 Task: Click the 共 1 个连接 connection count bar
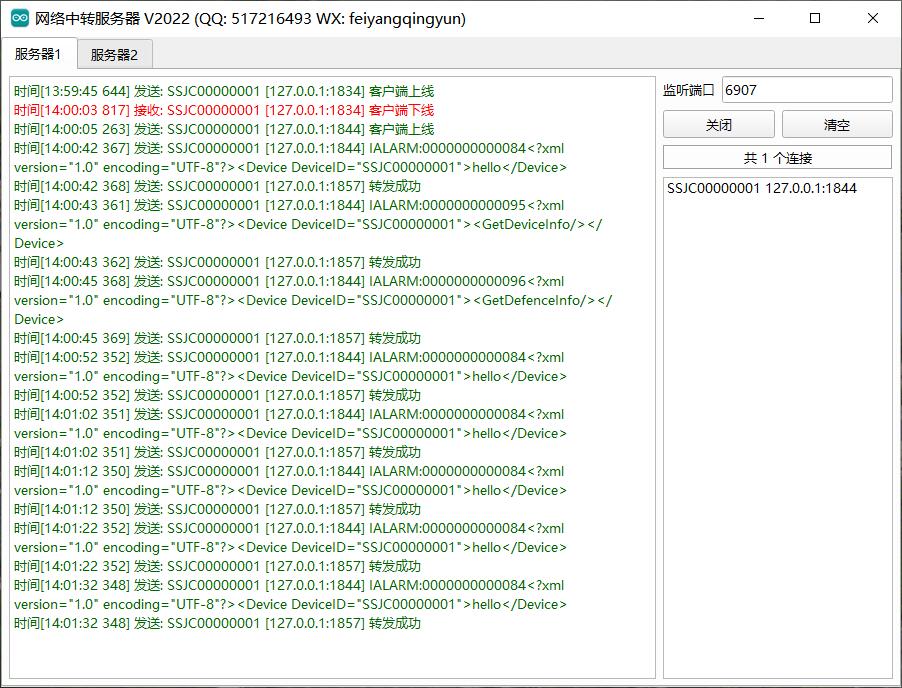pyautogui.click(x=777, y=158)
